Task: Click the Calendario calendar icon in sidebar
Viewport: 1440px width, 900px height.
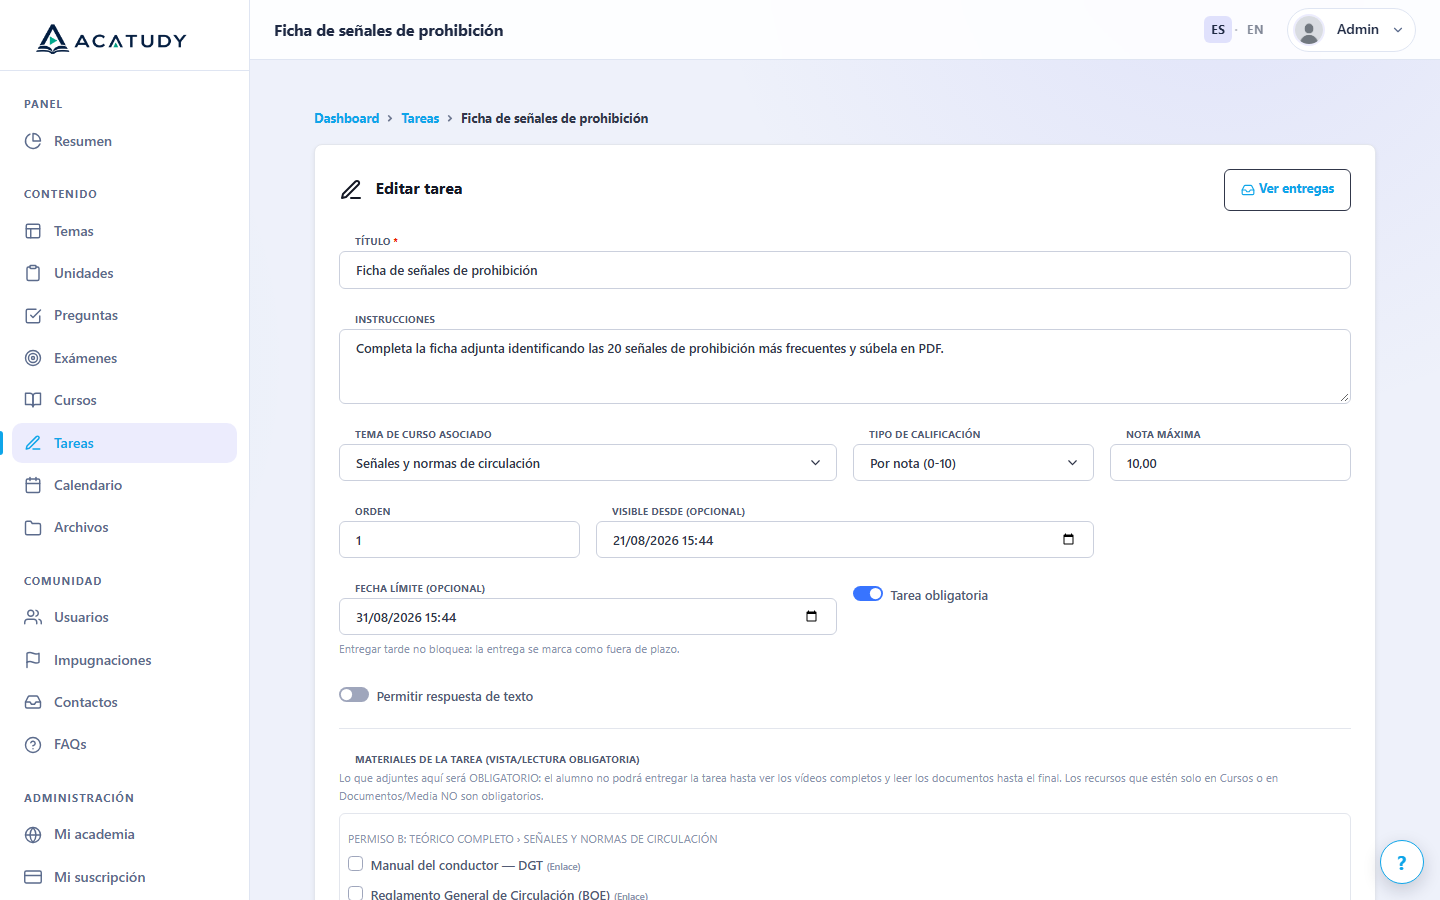Action: (33, 485)
